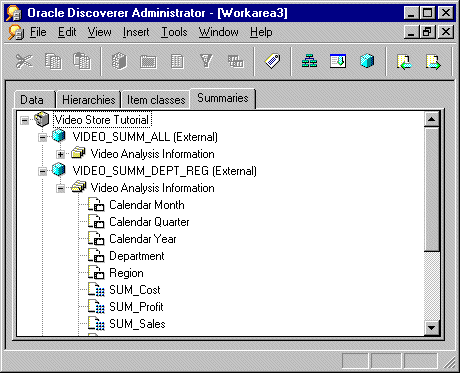Click the Calendar Month item icon
This screenshot has width=460, height=373.
point(96,205)
